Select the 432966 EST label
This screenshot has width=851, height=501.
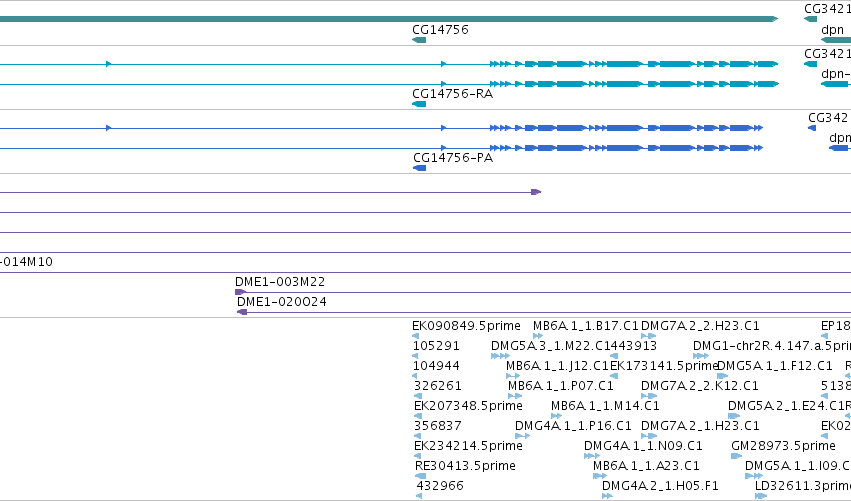tap(440, 486)
